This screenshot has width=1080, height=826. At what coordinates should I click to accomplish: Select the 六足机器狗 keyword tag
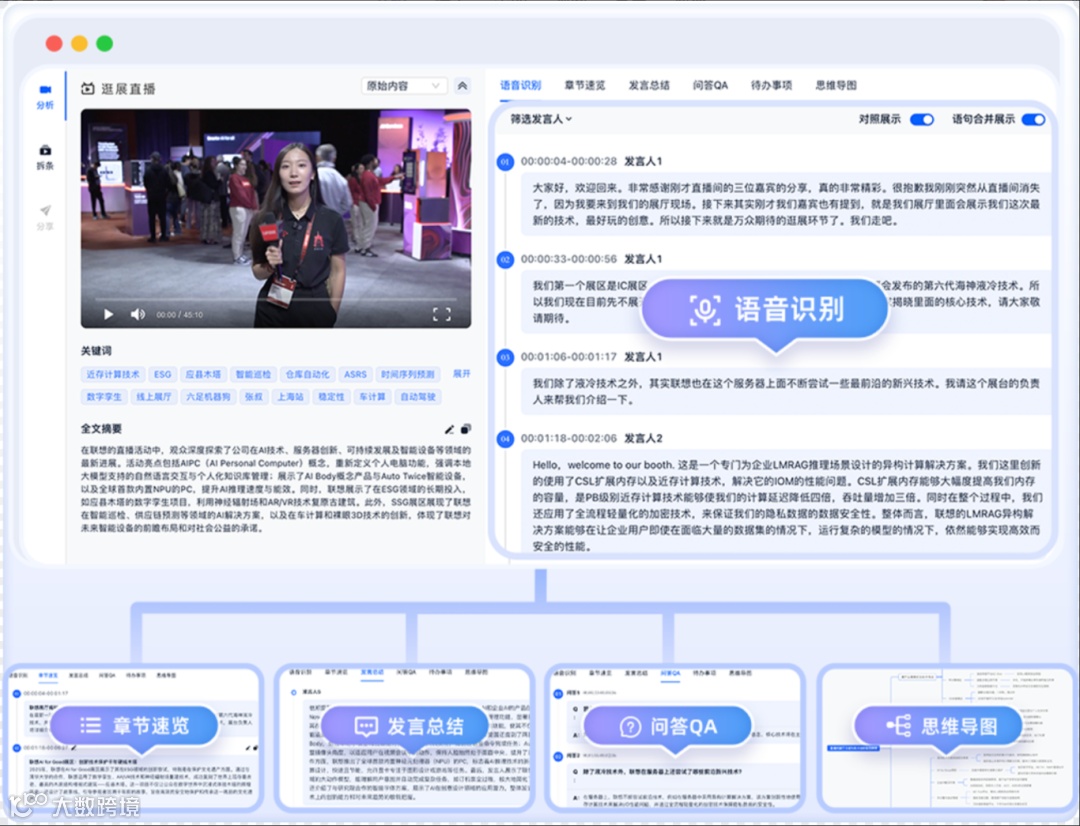coord(207,397)
